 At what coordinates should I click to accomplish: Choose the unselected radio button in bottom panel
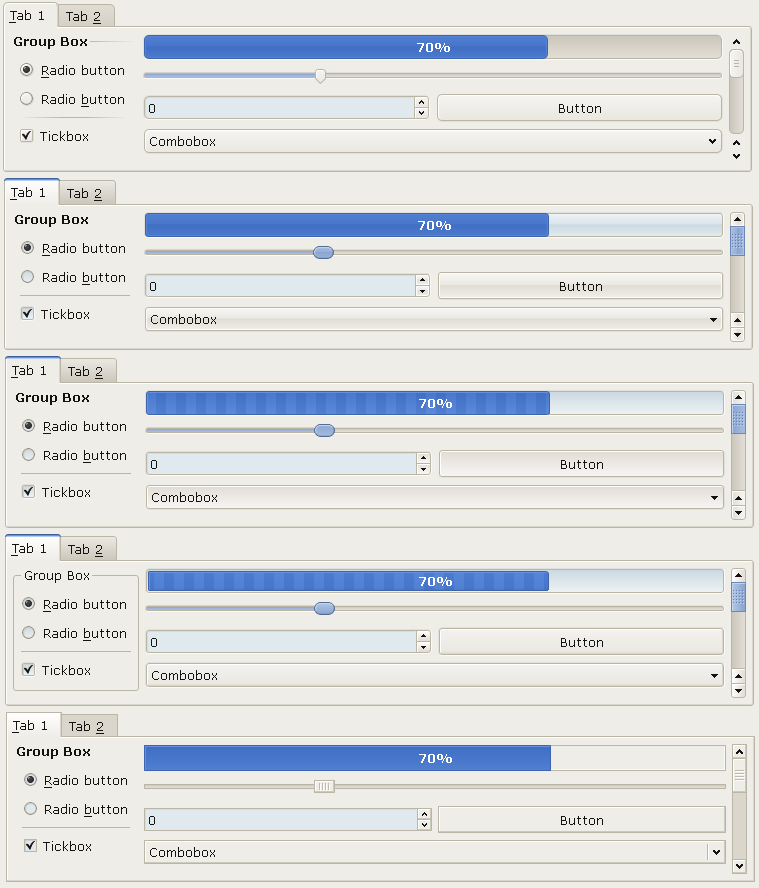[31, 809]
